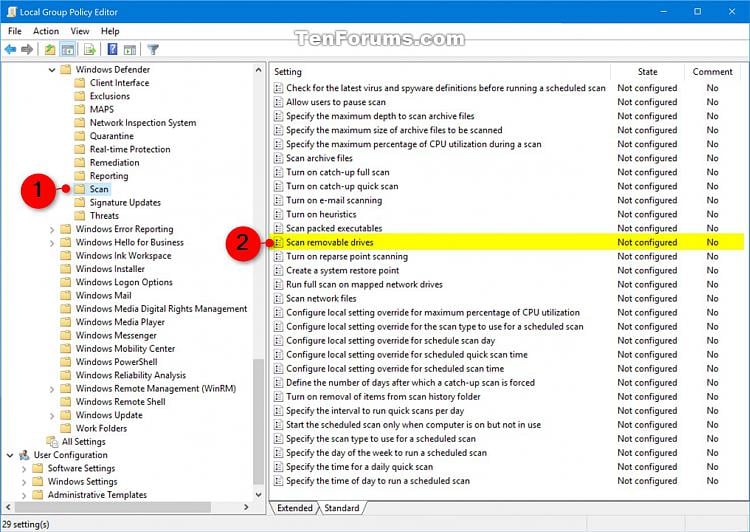Viewport: 750px width, 532px height.
Task: Expand the Administrative Templates node
Action: click(24, 495)
